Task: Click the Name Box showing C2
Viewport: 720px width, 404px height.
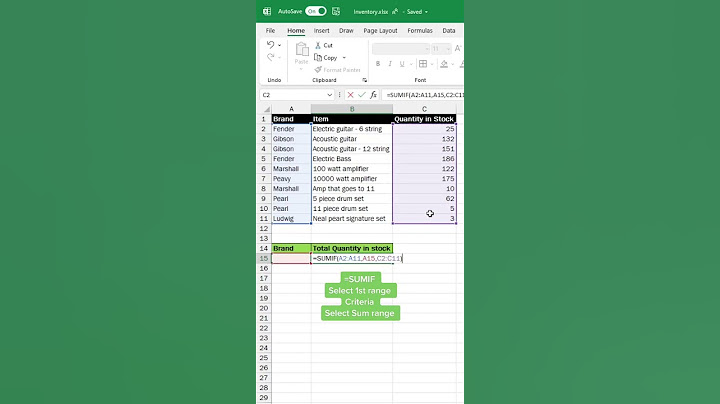Action: tap(293, 95)
